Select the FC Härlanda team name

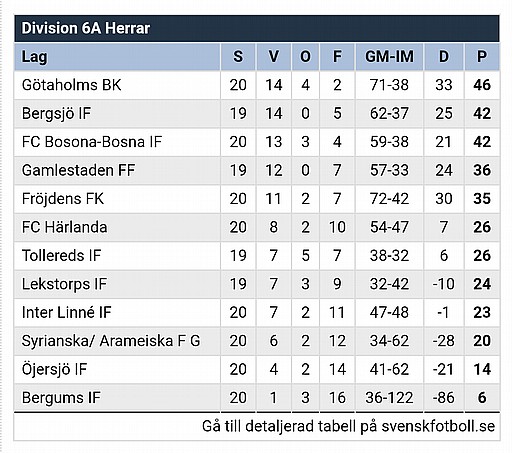[x=65, y=227]
